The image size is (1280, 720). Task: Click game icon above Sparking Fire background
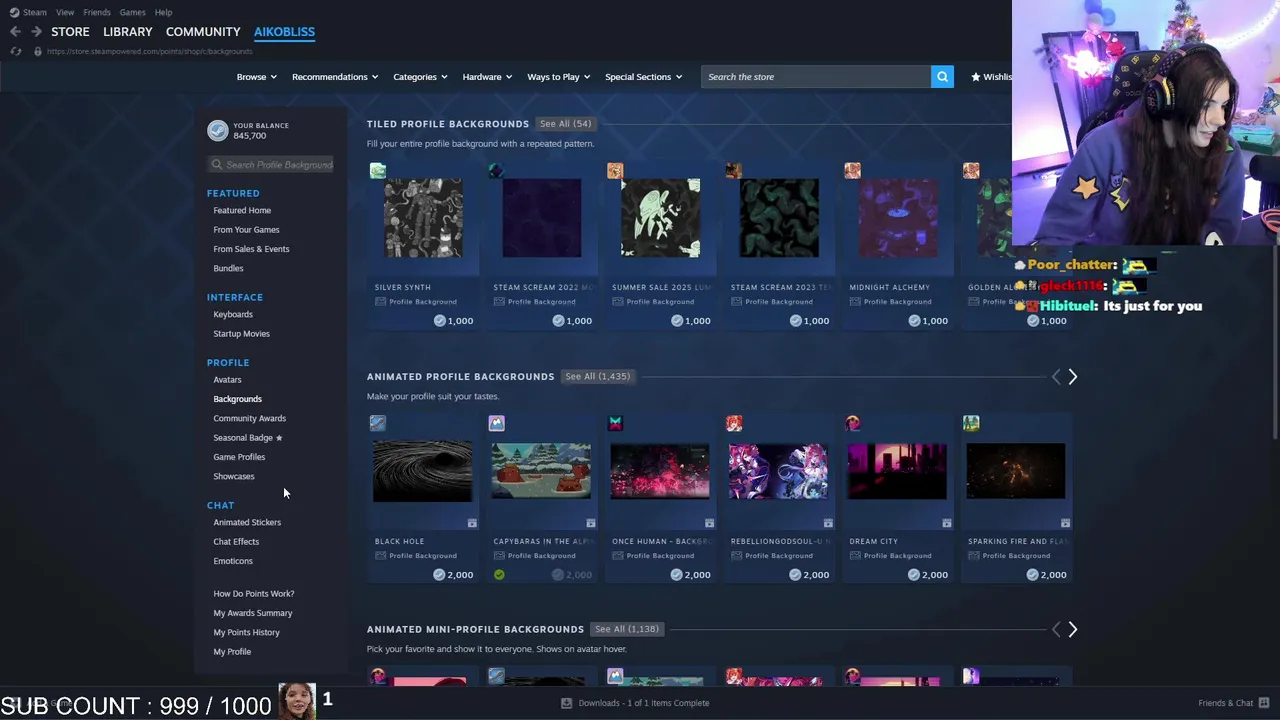[x=971, y=424]
